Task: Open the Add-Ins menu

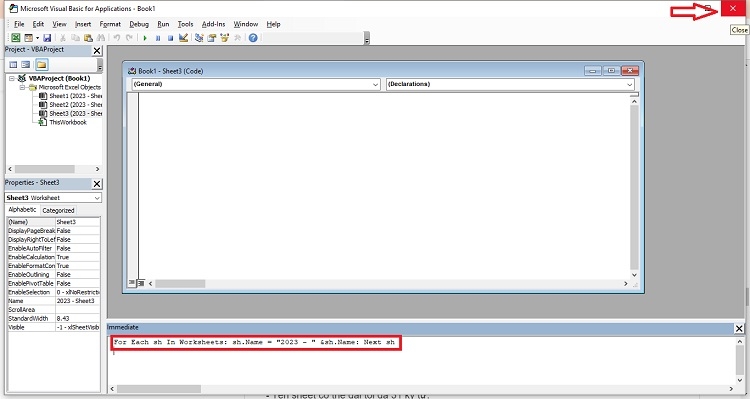Action: click(213, 24)
